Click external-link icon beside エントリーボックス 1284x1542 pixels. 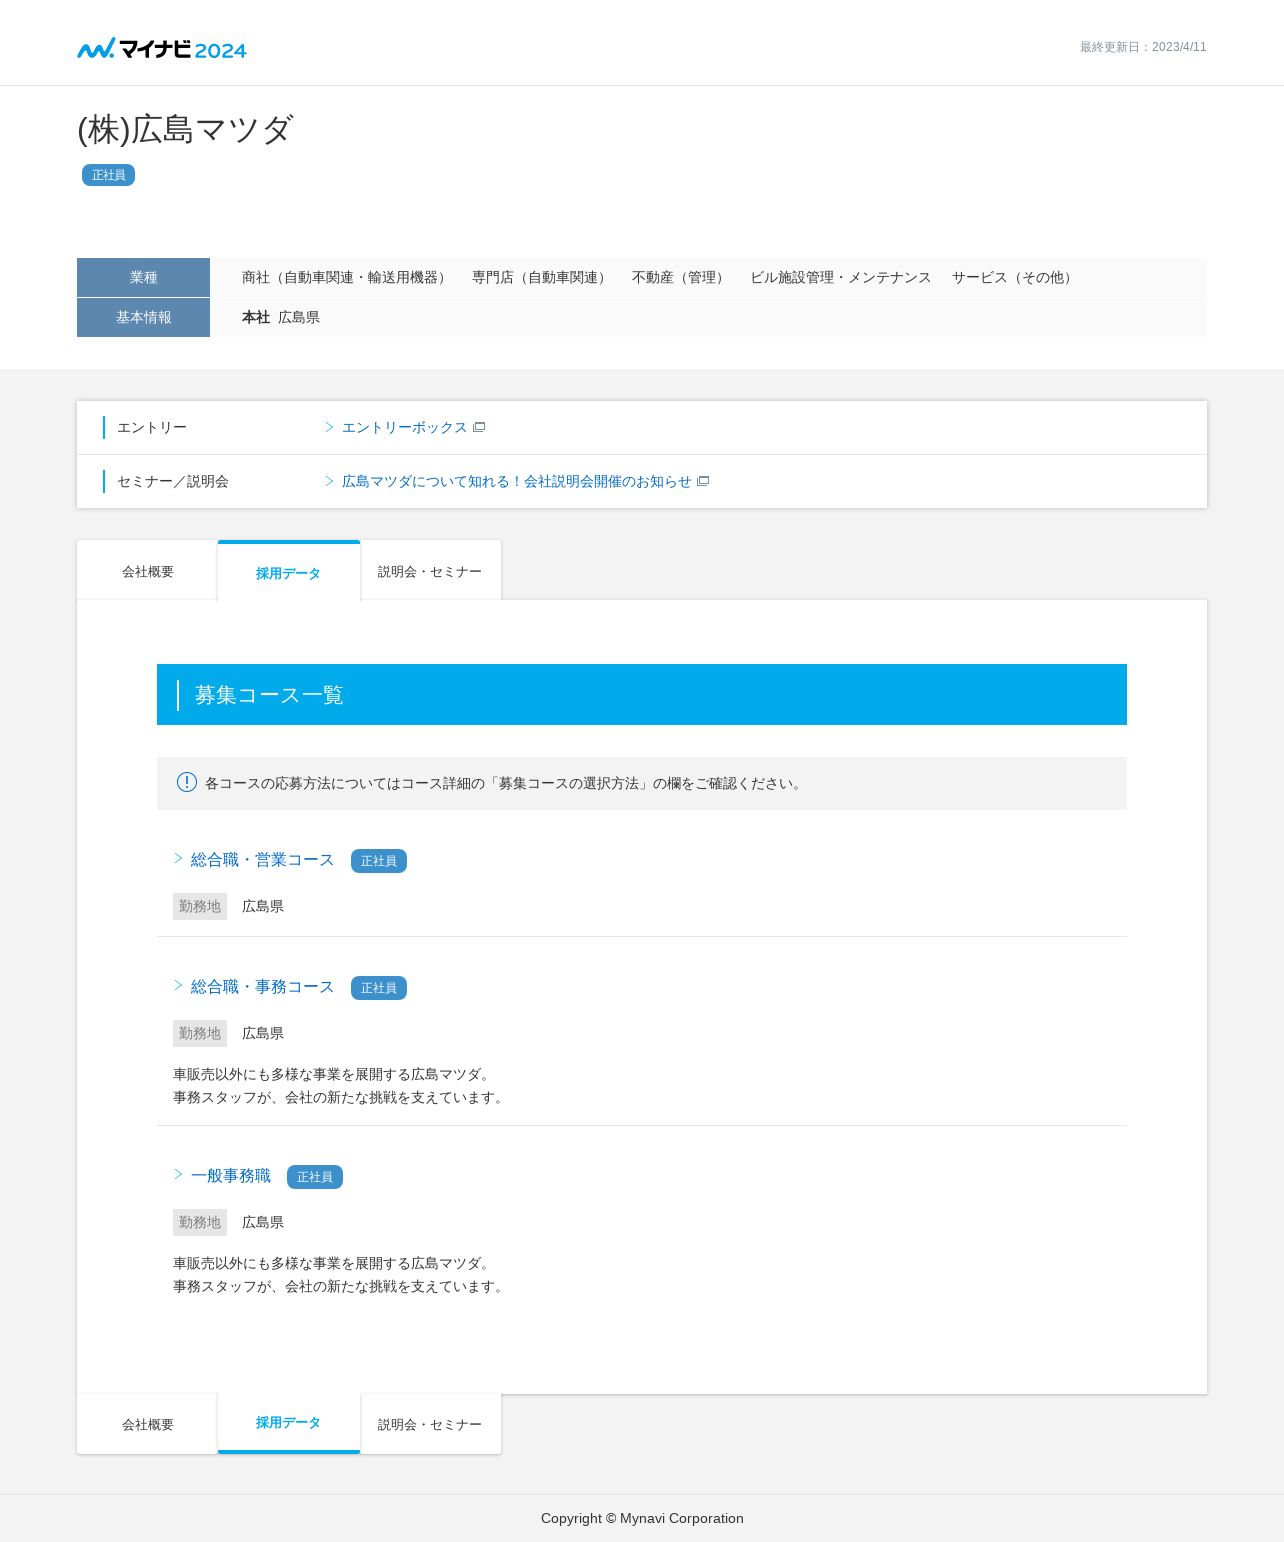pyautogui.click(x=479, y=427)
